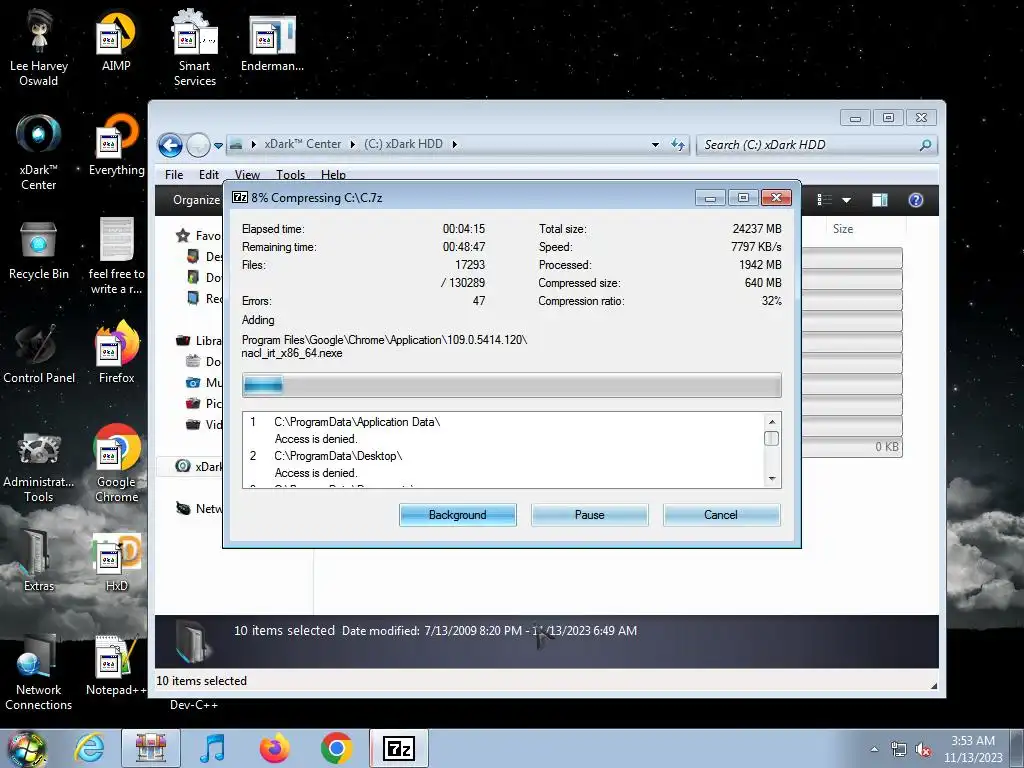The height and width of the screenshot is (768, 1024).
Task: Open the address bar history dropdown
Action: tap(655, 144)
